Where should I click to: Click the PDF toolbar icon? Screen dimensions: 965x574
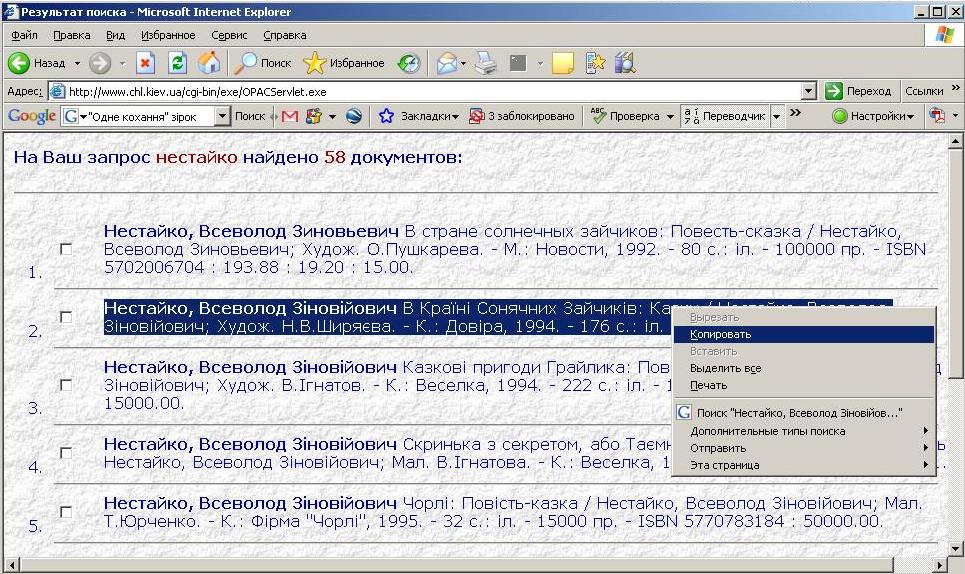click(x=937, y=116)
